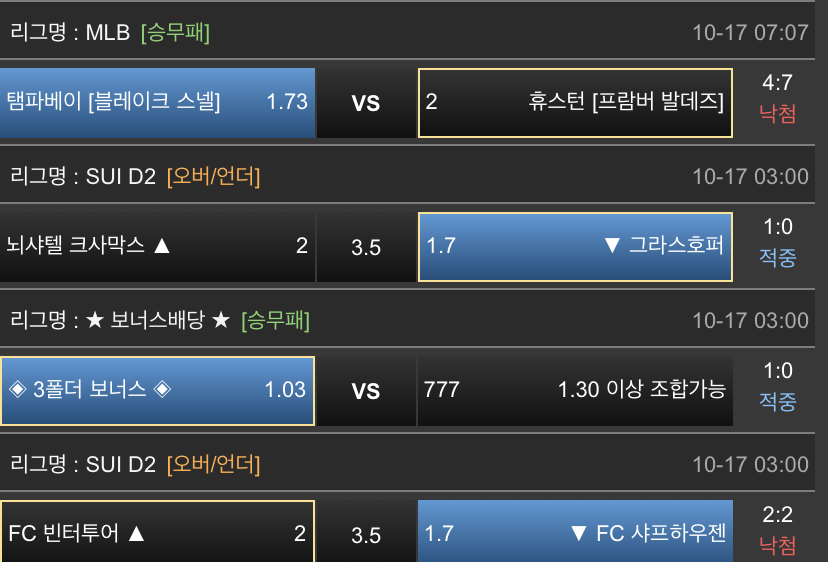
Task: Select FC 빈터투어 over bet
Action: pyautogui.click(x=158, y=534)
